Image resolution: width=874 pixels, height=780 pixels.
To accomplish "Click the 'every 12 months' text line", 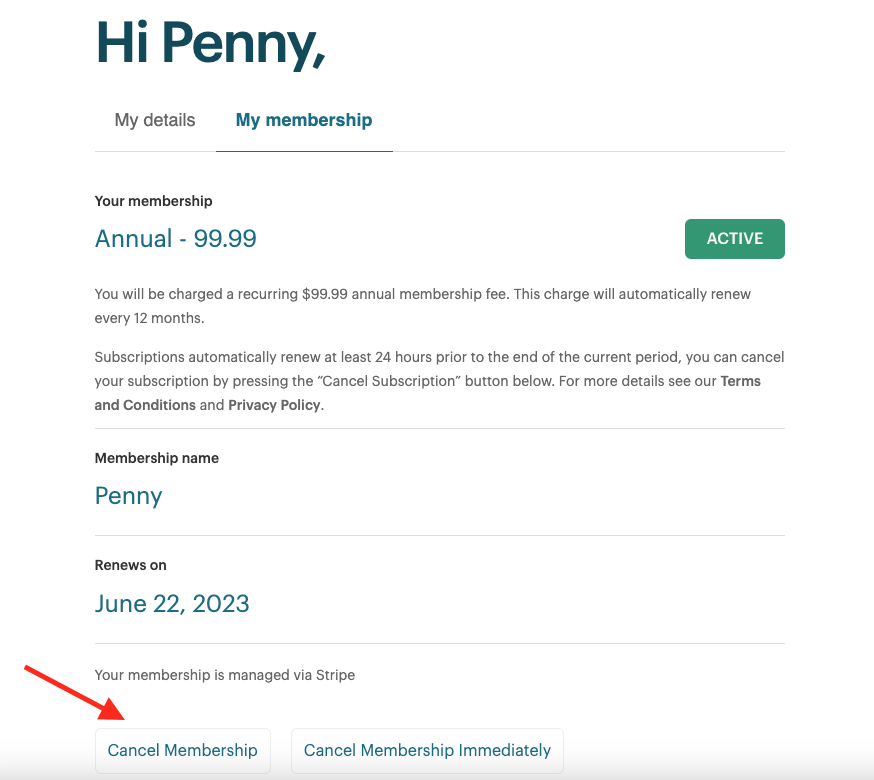I will click(149, 318).
